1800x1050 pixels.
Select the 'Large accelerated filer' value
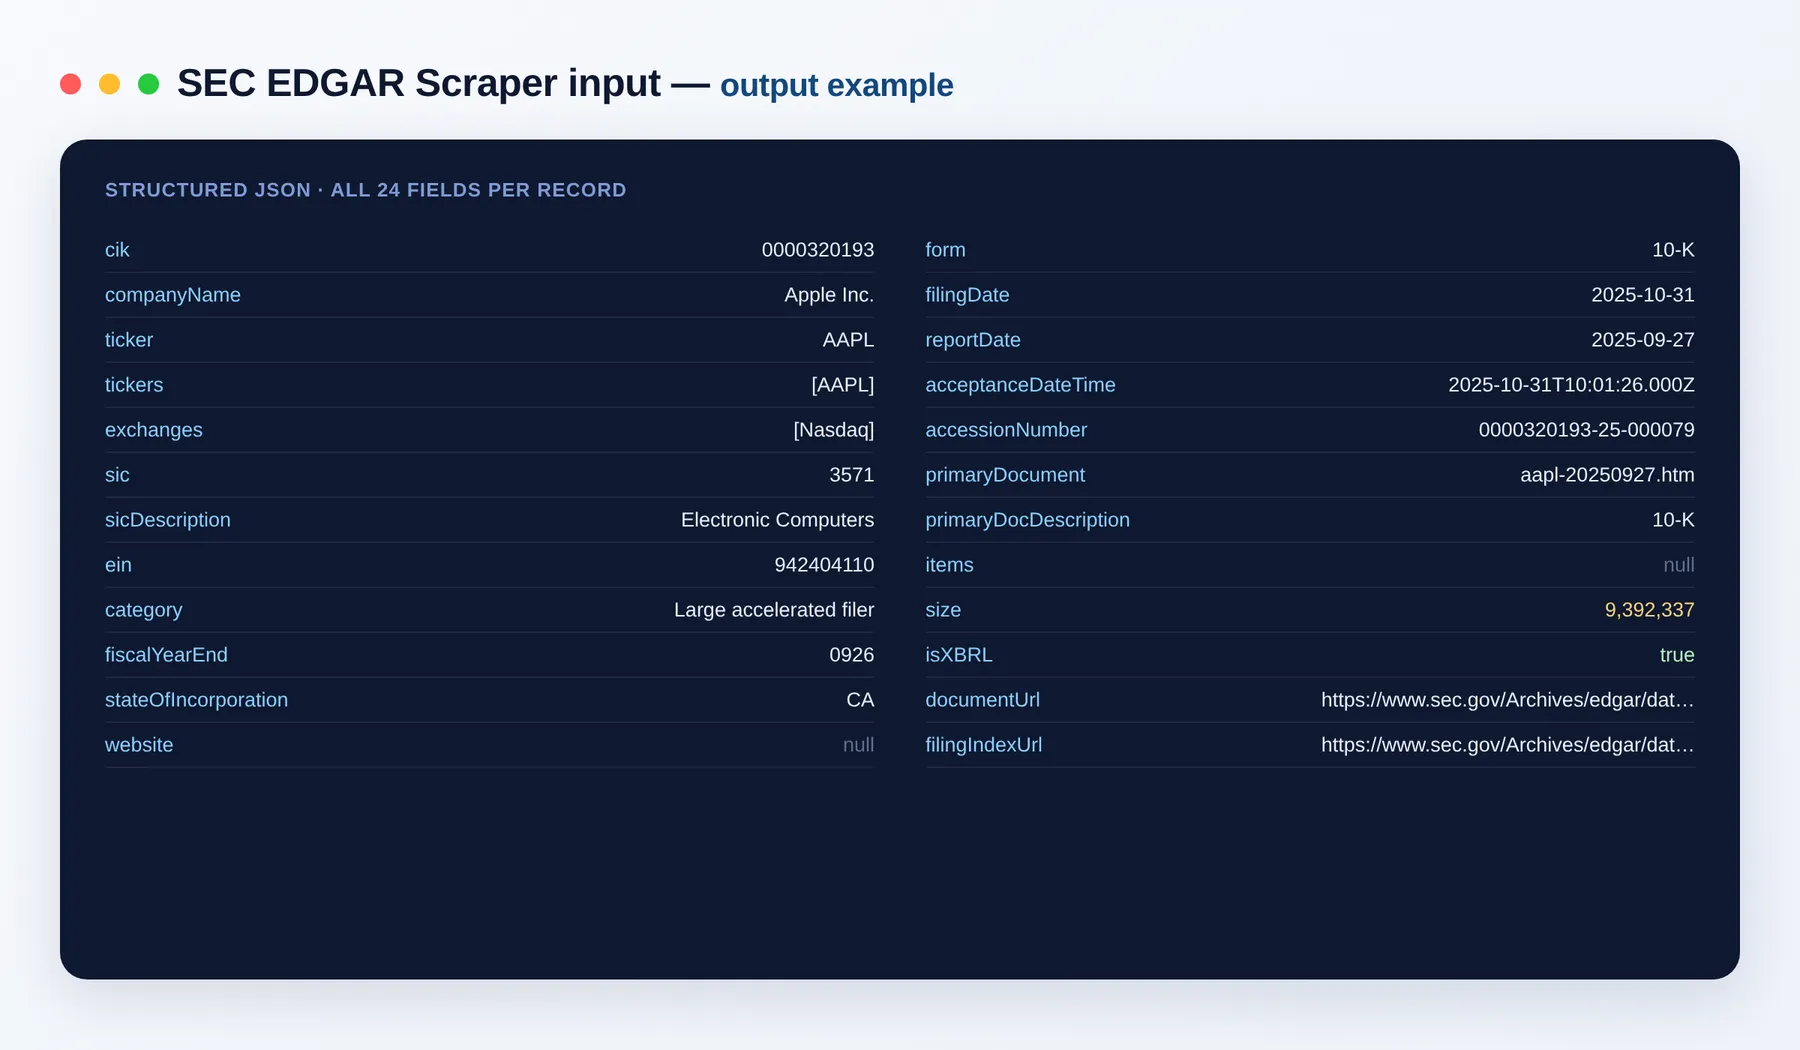tap(774, 610)
